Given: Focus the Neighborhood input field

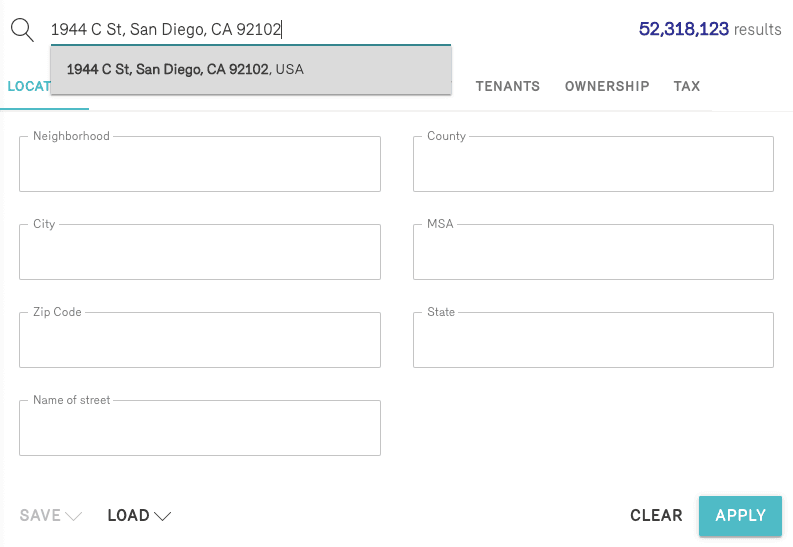Looking at the screenshot, I should [200, 165].
